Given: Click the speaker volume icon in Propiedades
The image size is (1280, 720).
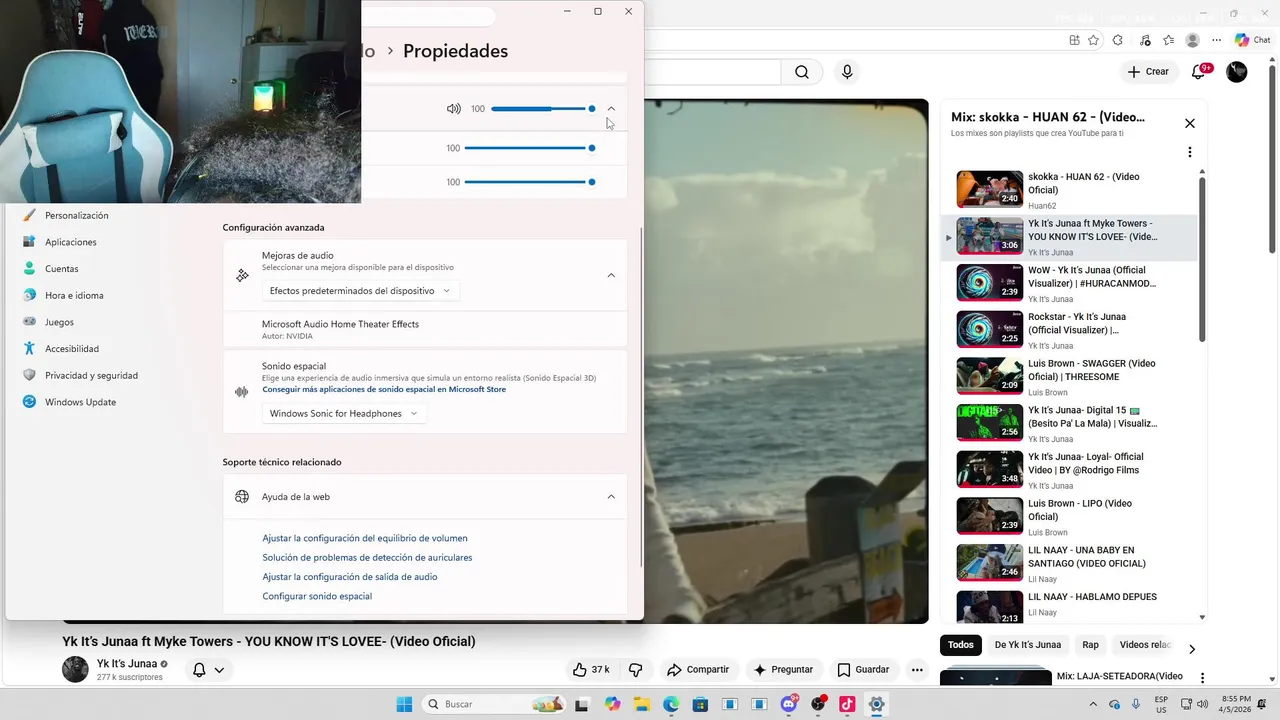Looking at the screenshot, I should pyautogui.click(x=454, y=109).
